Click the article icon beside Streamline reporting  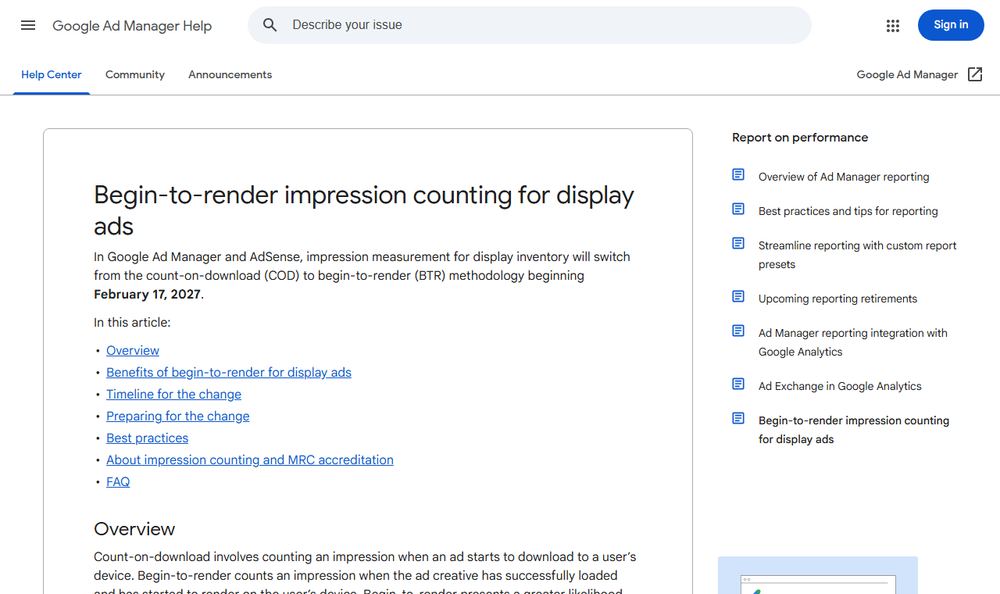[738, 244]
